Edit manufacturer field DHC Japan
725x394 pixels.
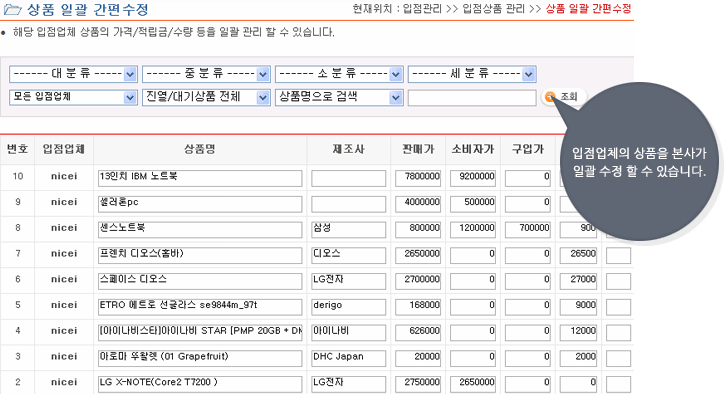click(x=349, y=358)
